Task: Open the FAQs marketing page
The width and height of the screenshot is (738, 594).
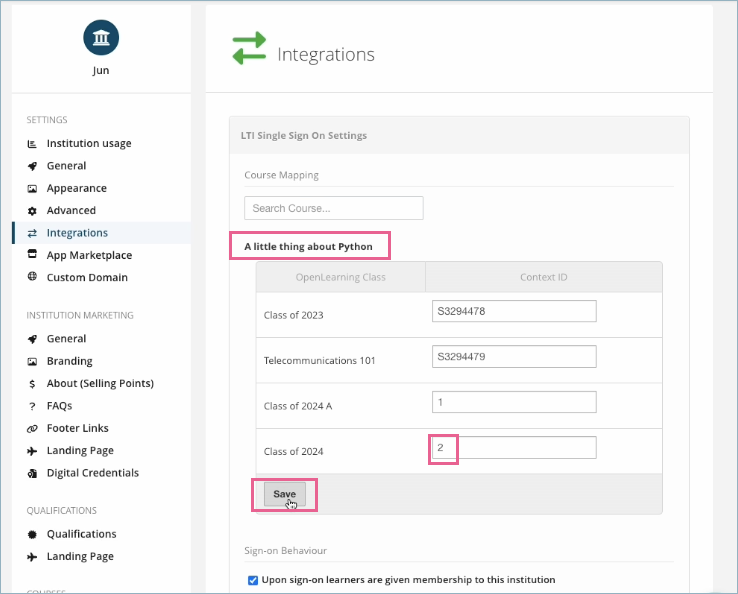Action: coord(59,406)
